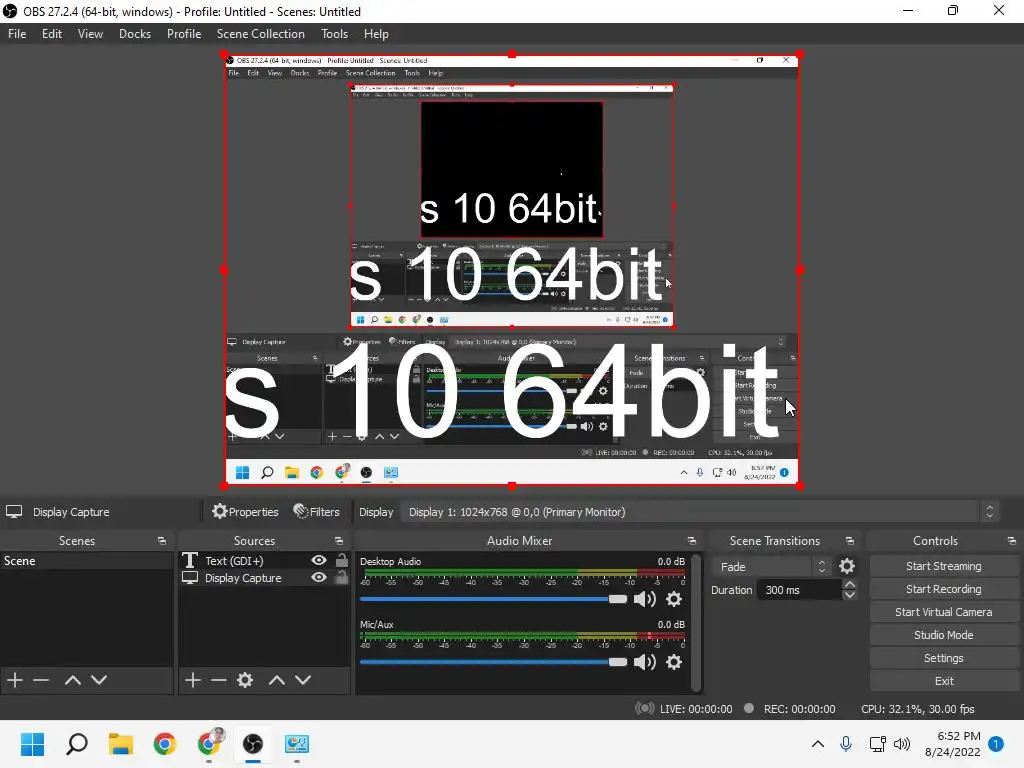The height and width of the screenshot is (768, 1024).
Task: Open the Docks menu
Action: pos(135,34)
